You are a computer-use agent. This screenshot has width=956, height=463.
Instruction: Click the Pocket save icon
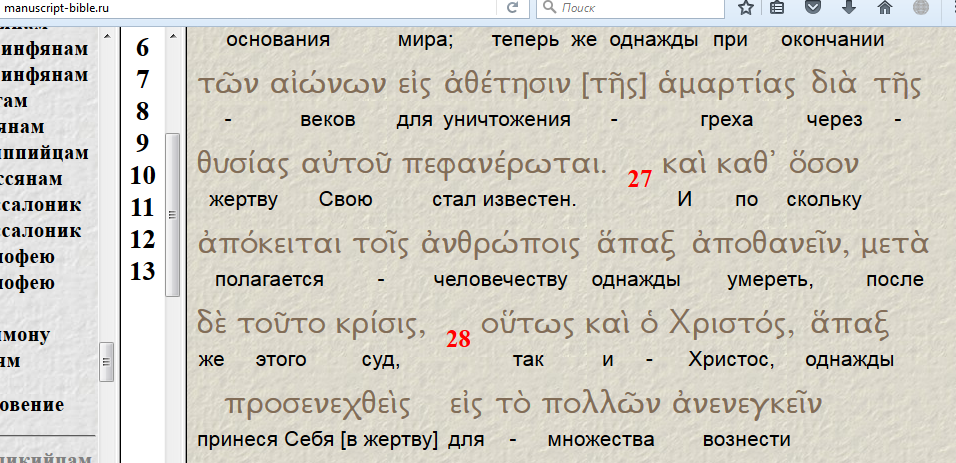coord(814,8)
